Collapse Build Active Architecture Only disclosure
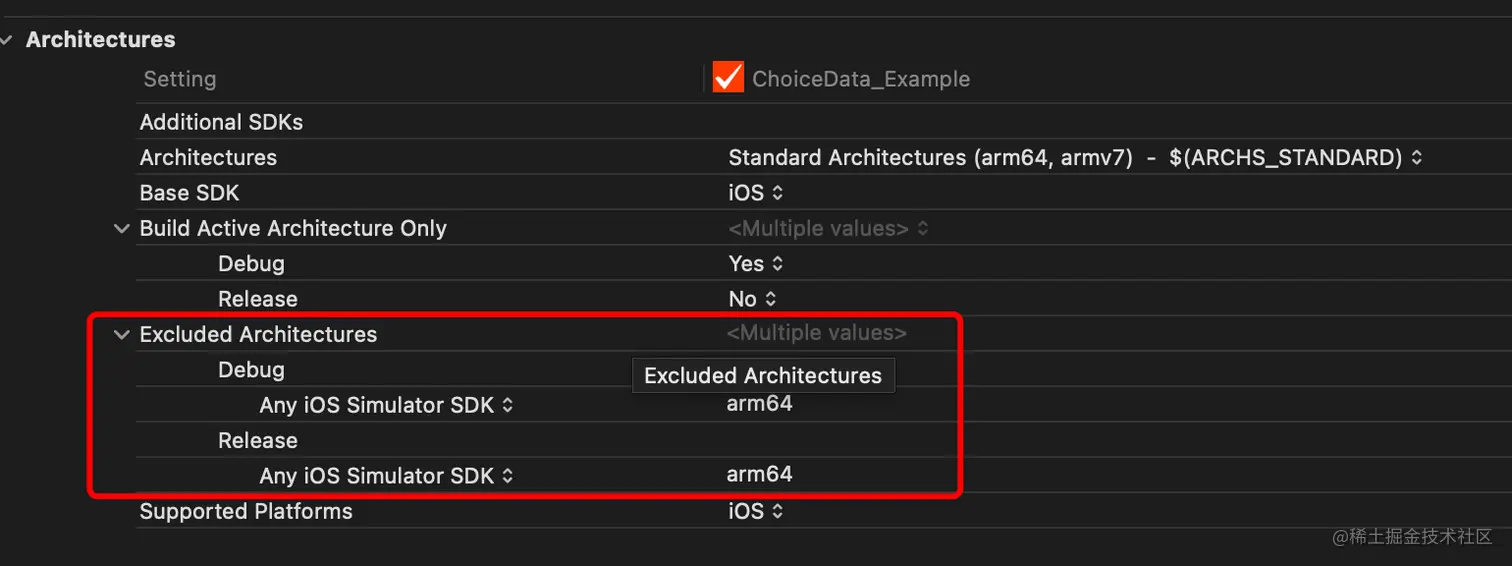 121,228
